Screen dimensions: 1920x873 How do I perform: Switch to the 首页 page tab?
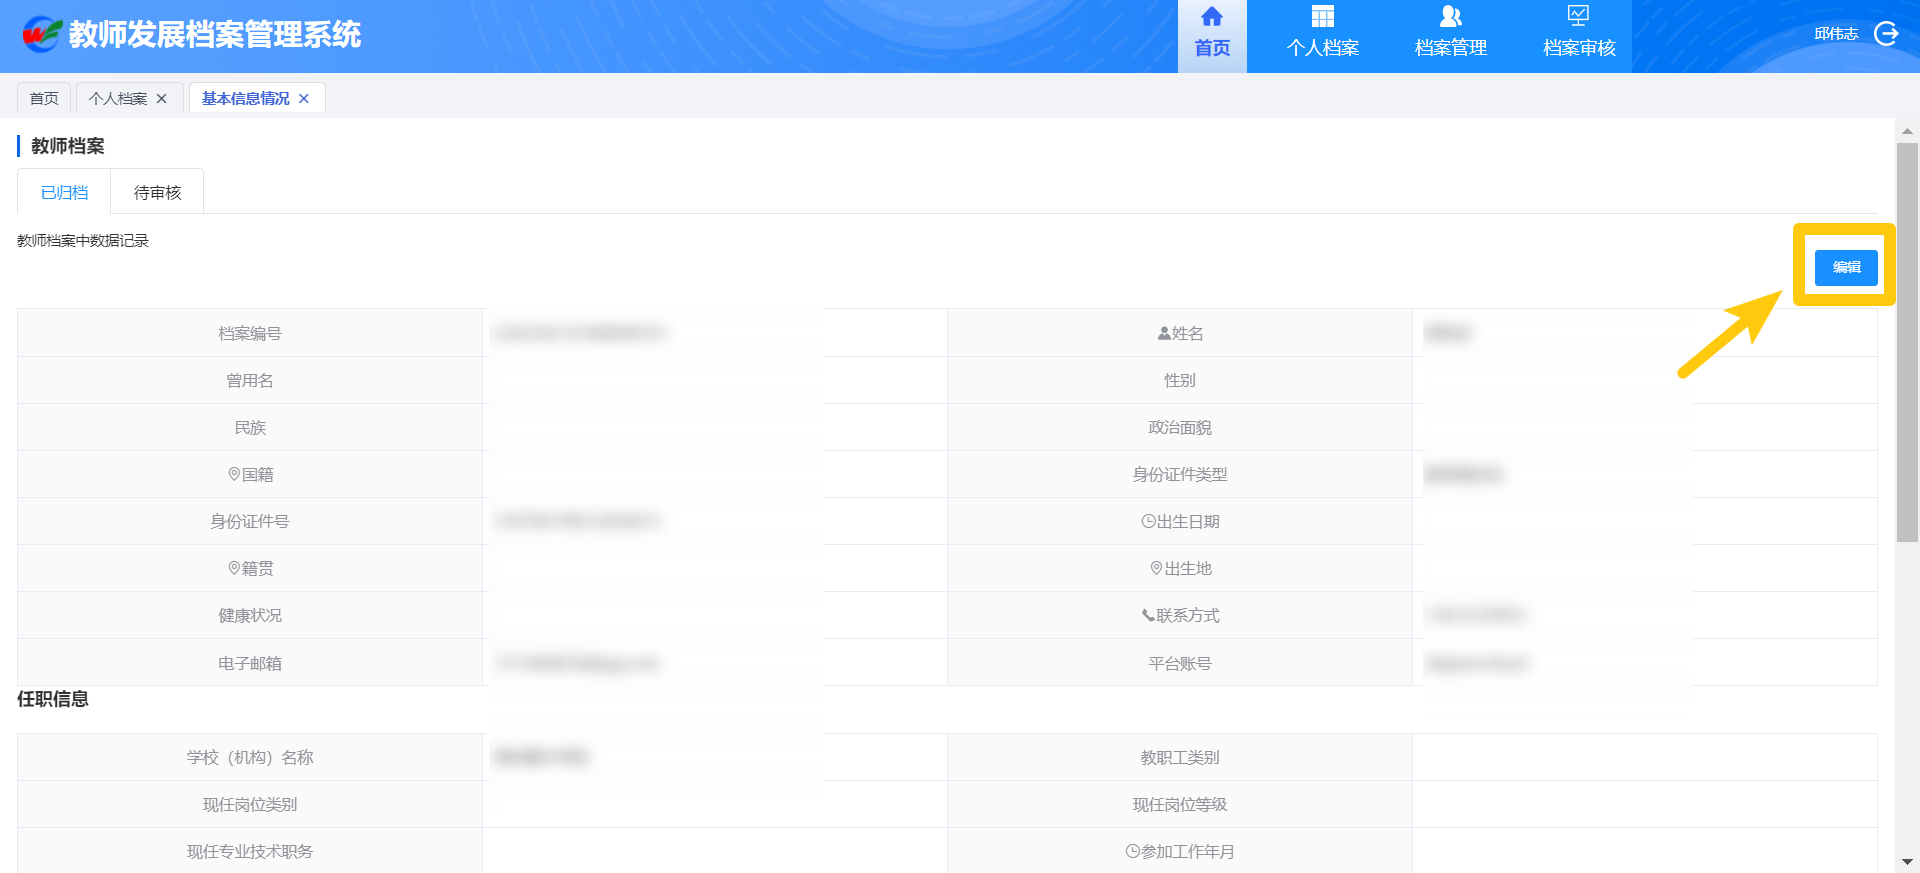[x=44, y=98]
